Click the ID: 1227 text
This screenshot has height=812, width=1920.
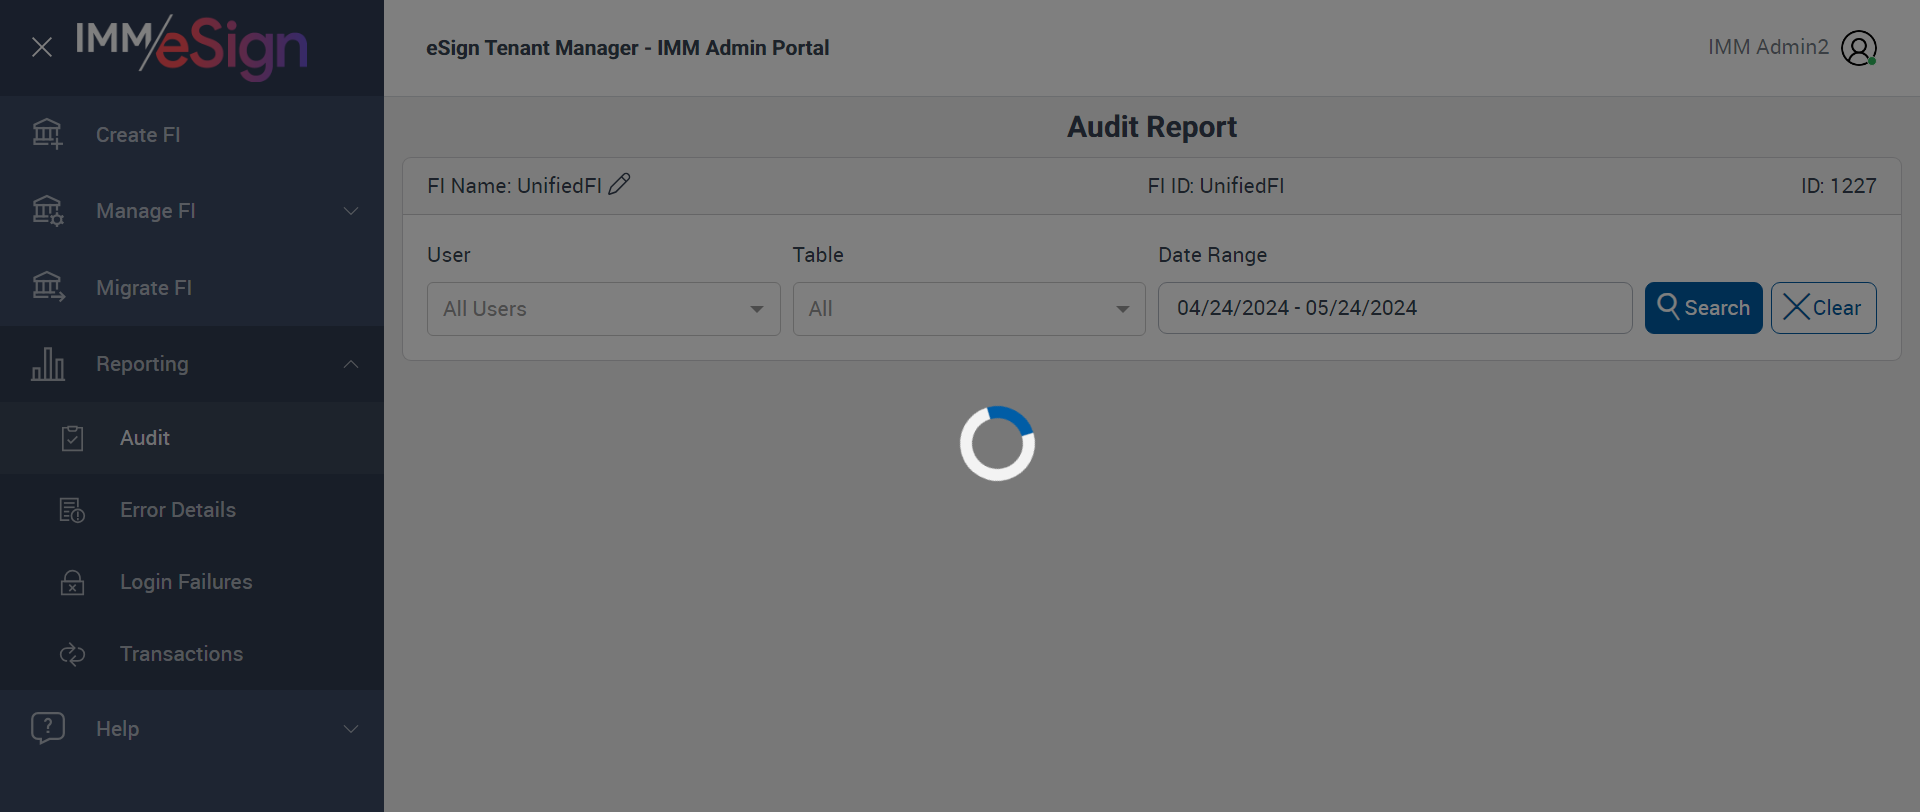[x=1839, y=186]
